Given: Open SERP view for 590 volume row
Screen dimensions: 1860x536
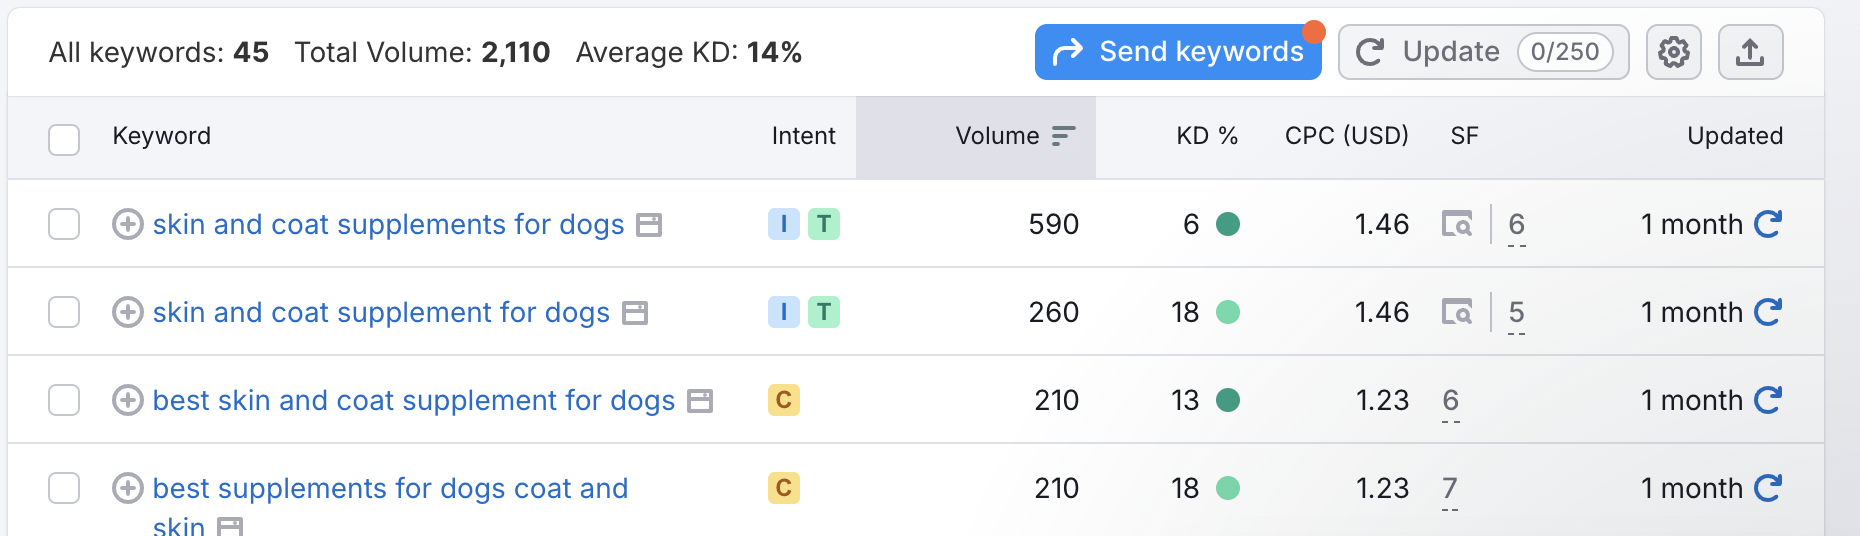Looking at the screenshot, I should coord(1457,224).
